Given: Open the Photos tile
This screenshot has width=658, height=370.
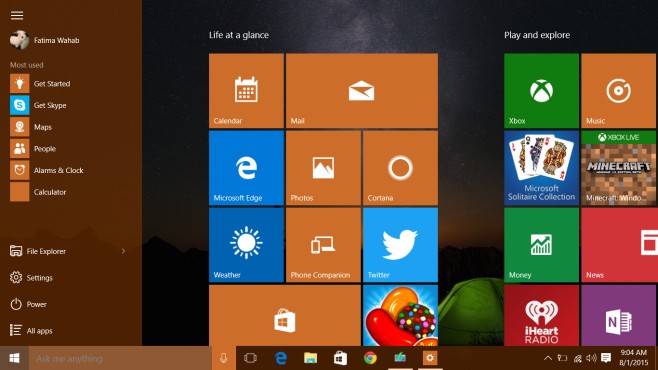Looking at the screenshot, I should (323, 168).
